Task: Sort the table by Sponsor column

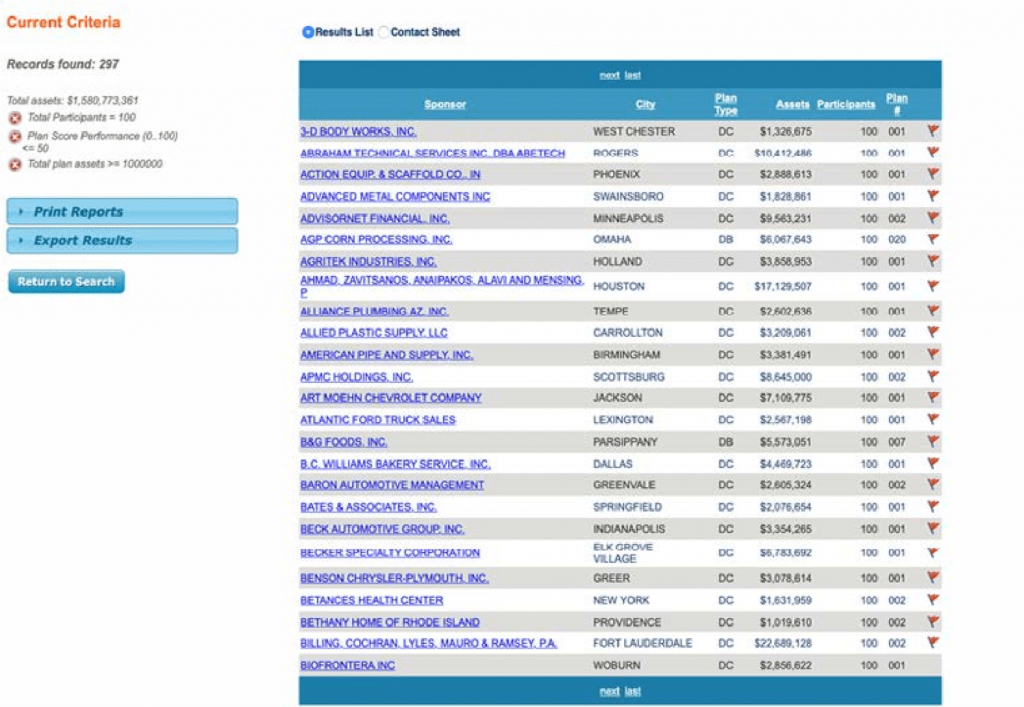Action: pyautogui.click(x=445, y=104)
